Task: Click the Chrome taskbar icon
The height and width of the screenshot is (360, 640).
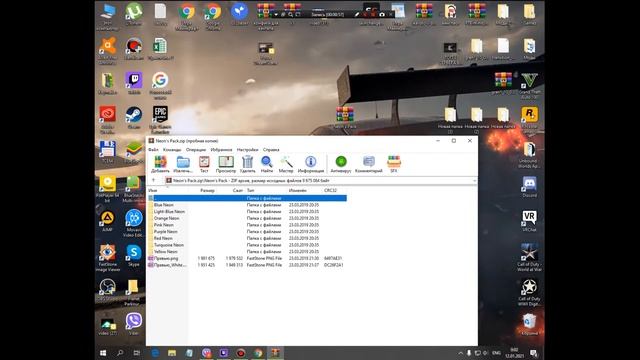Action: (x=258, y=353)
